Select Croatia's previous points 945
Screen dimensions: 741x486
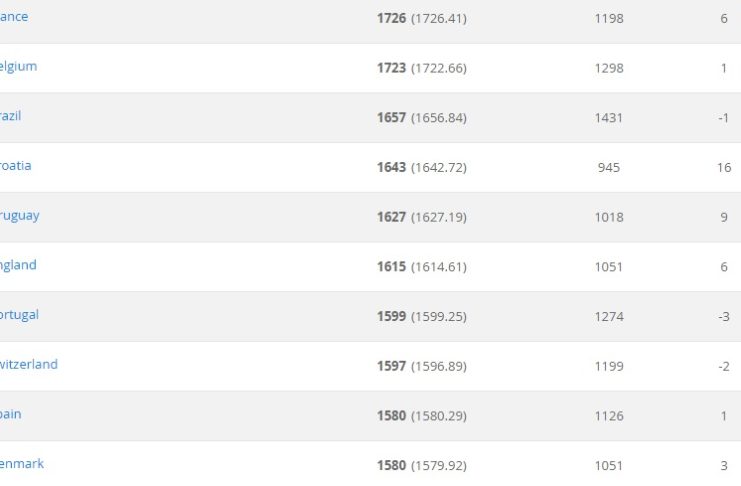[x=608, y=167]
